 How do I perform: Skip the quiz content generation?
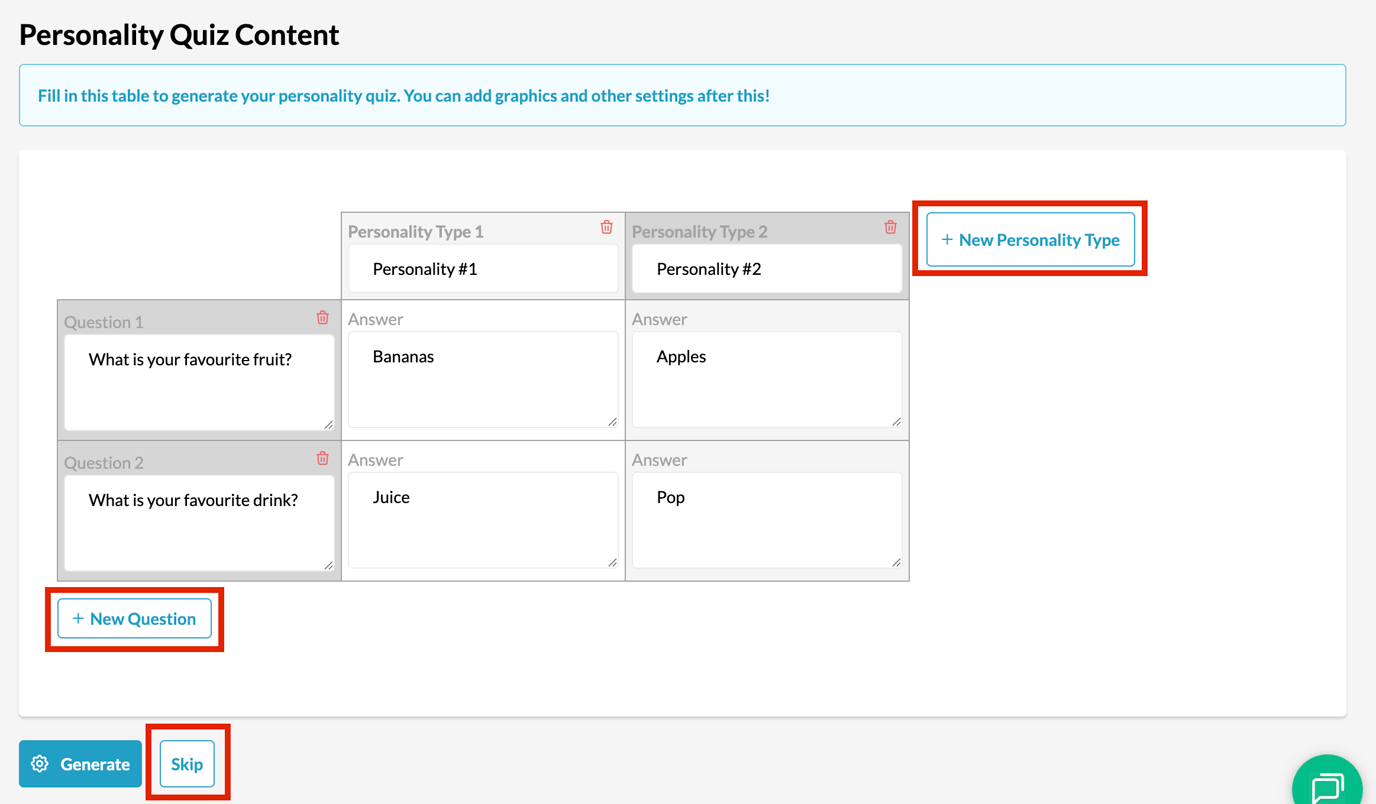(x=187, y=764)
